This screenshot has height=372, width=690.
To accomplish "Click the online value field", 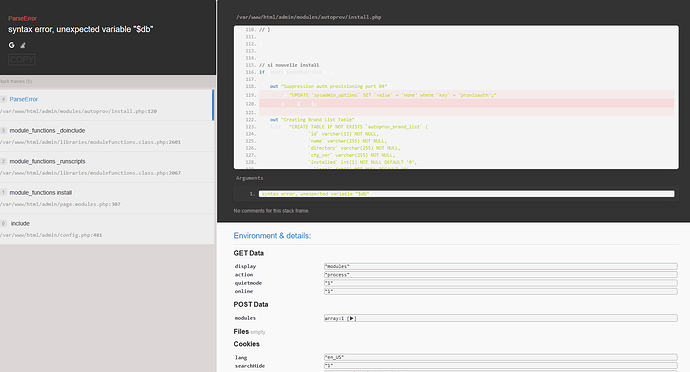I will (x=501, y=291).
